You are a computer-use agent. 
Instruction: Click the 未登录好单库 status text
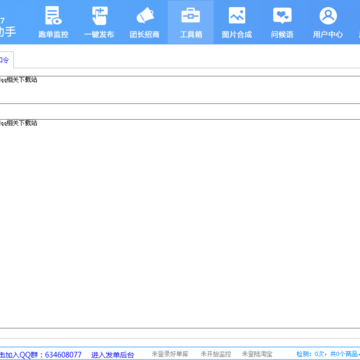click(170, 354)
